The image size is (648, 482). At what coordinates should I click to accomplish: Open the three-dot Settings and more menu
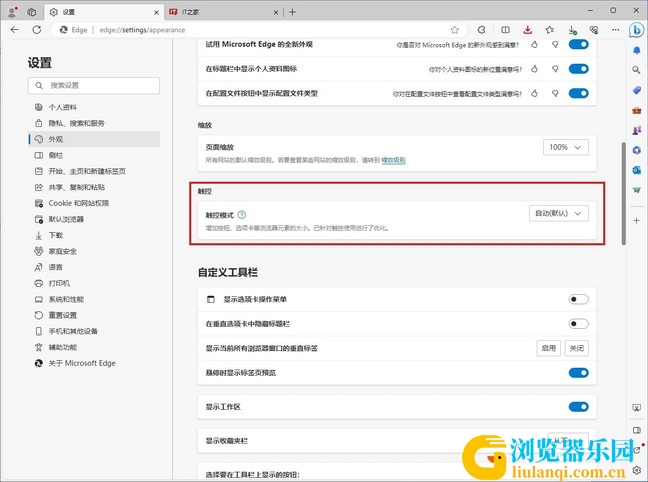point(615,30)
